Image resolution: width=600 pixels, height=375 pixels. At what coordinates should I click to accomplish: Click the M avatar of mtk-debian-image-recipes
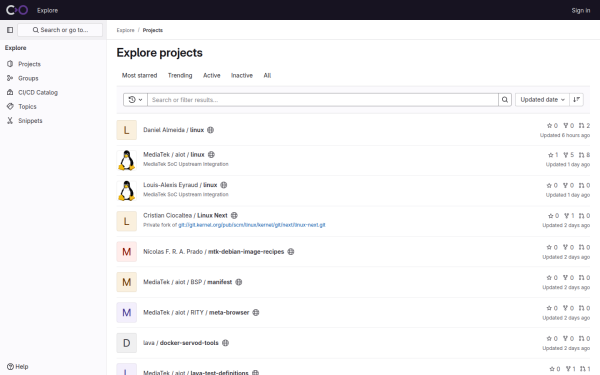tap(127, 252)
